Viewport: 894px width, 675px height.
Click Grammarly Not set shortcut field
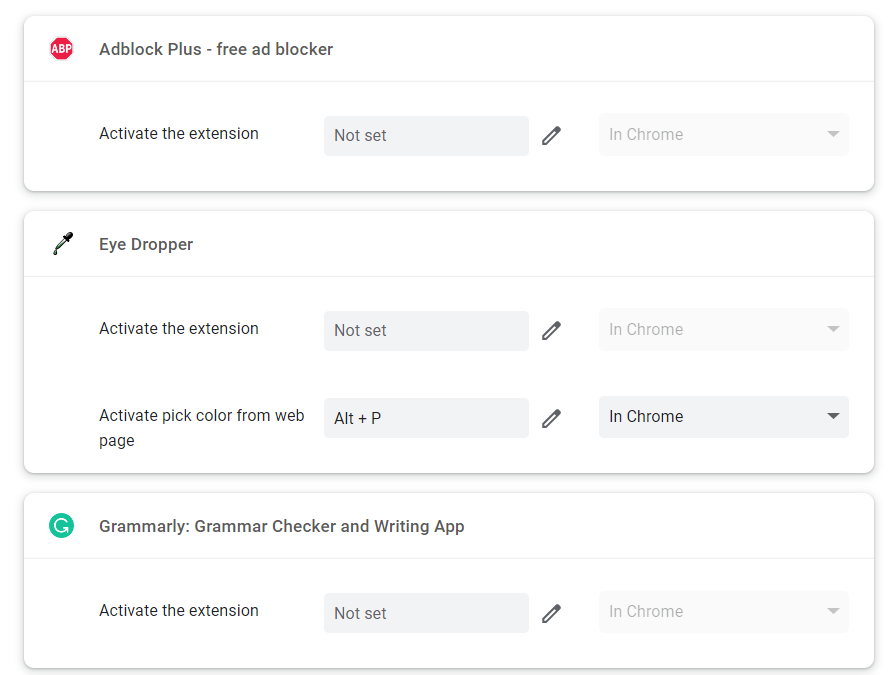[x=426, y=613]
